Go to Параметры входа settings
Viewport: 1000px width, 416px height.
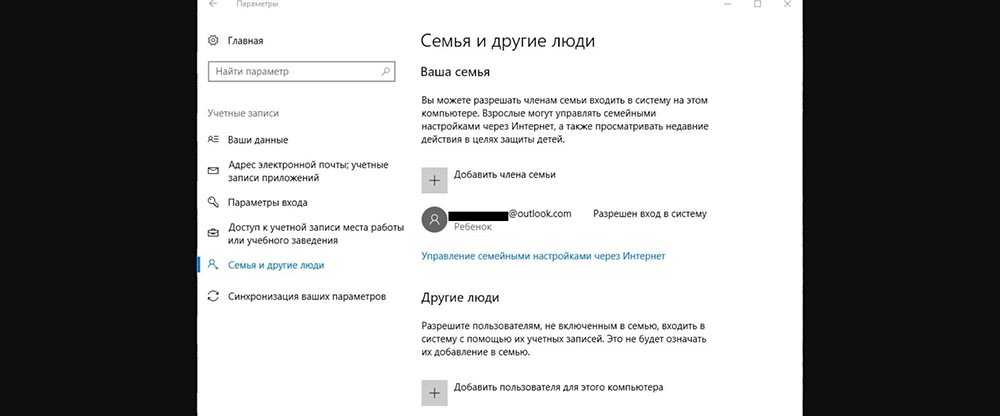coord(267,203)
